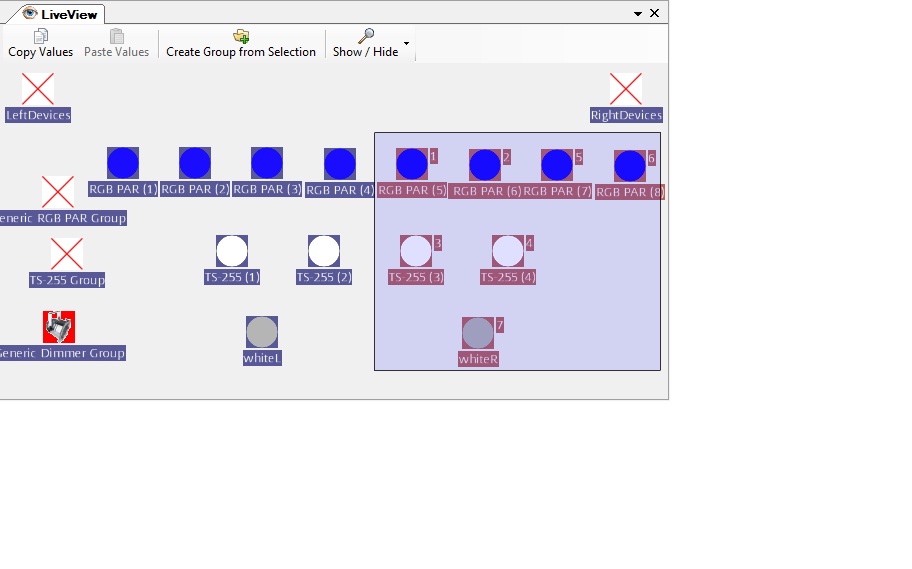Select the TS-255 (2) fixture
The width and height of the screenshot is (912, 569).
click(x=324, y=251)
